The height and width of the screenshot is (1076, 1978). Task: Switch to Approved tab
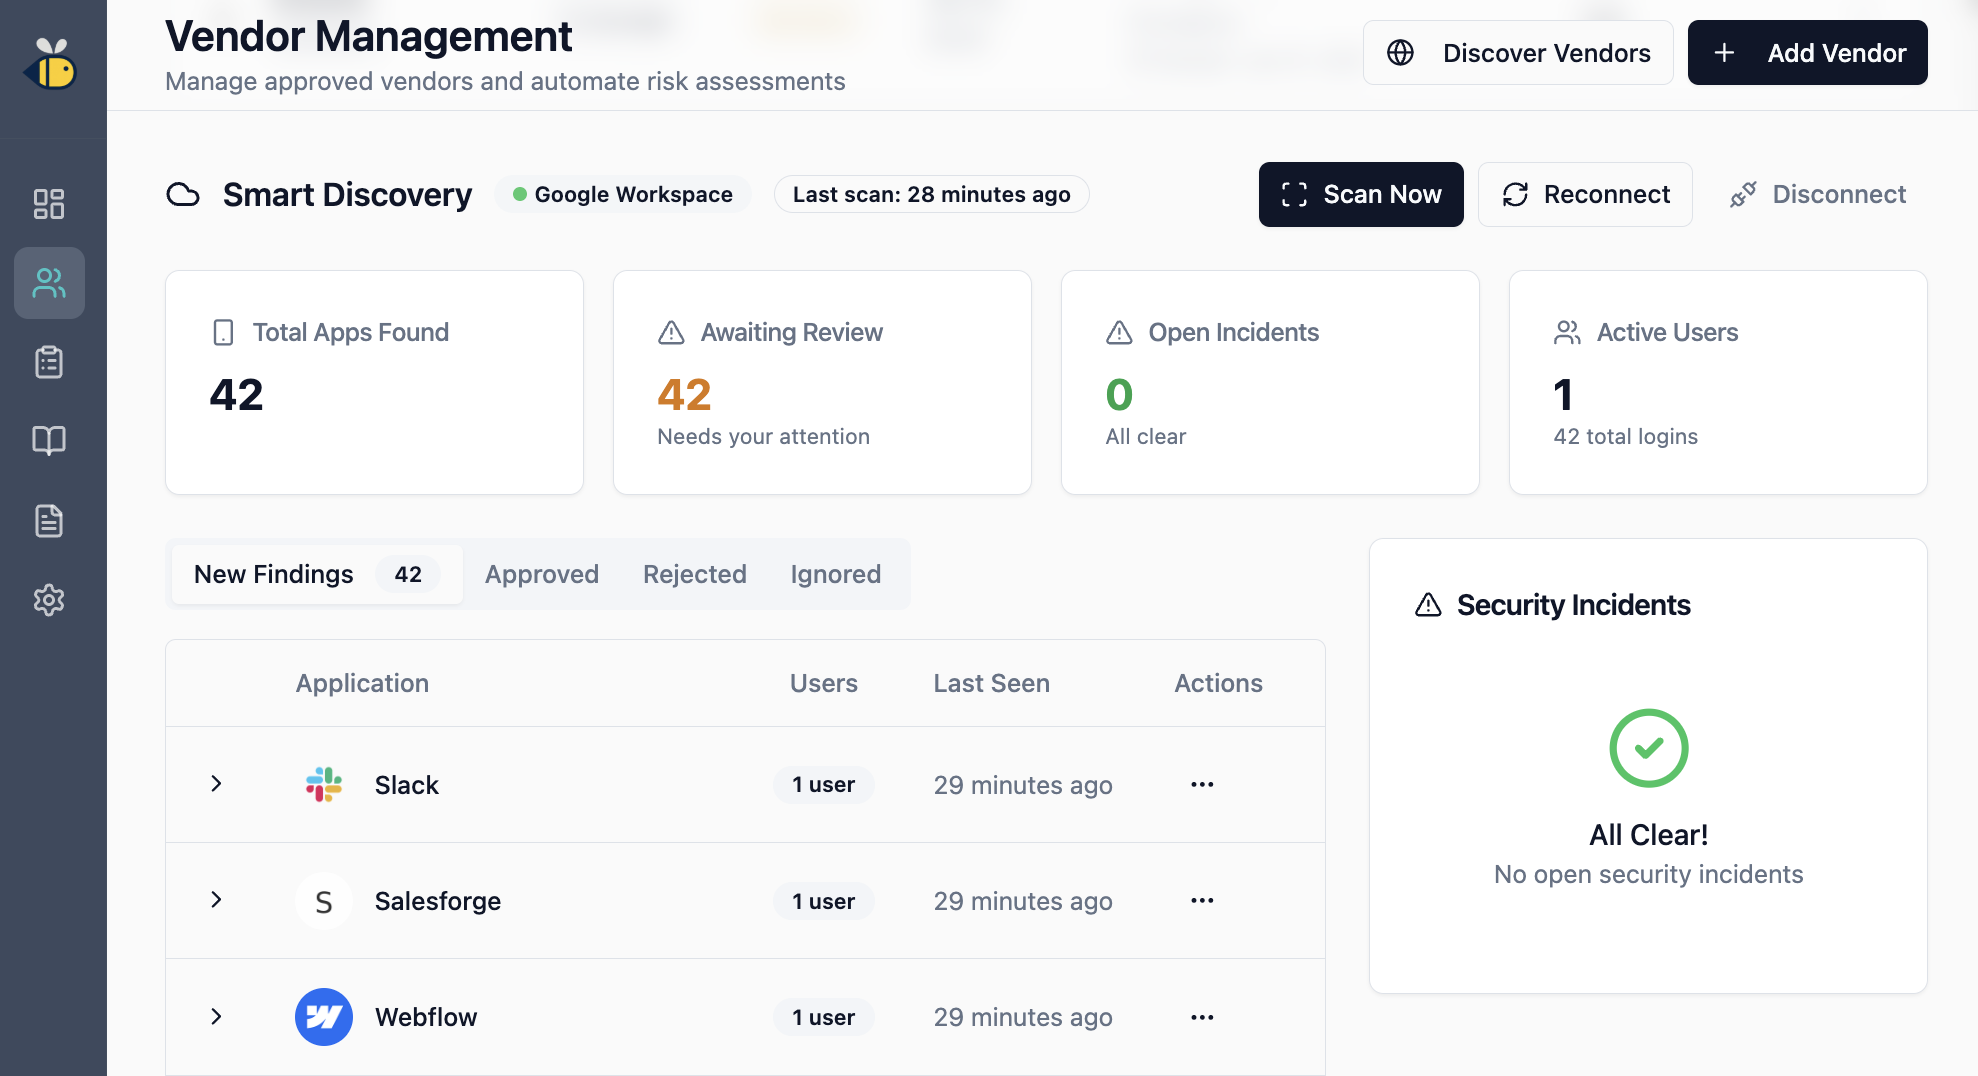(542, 574)
